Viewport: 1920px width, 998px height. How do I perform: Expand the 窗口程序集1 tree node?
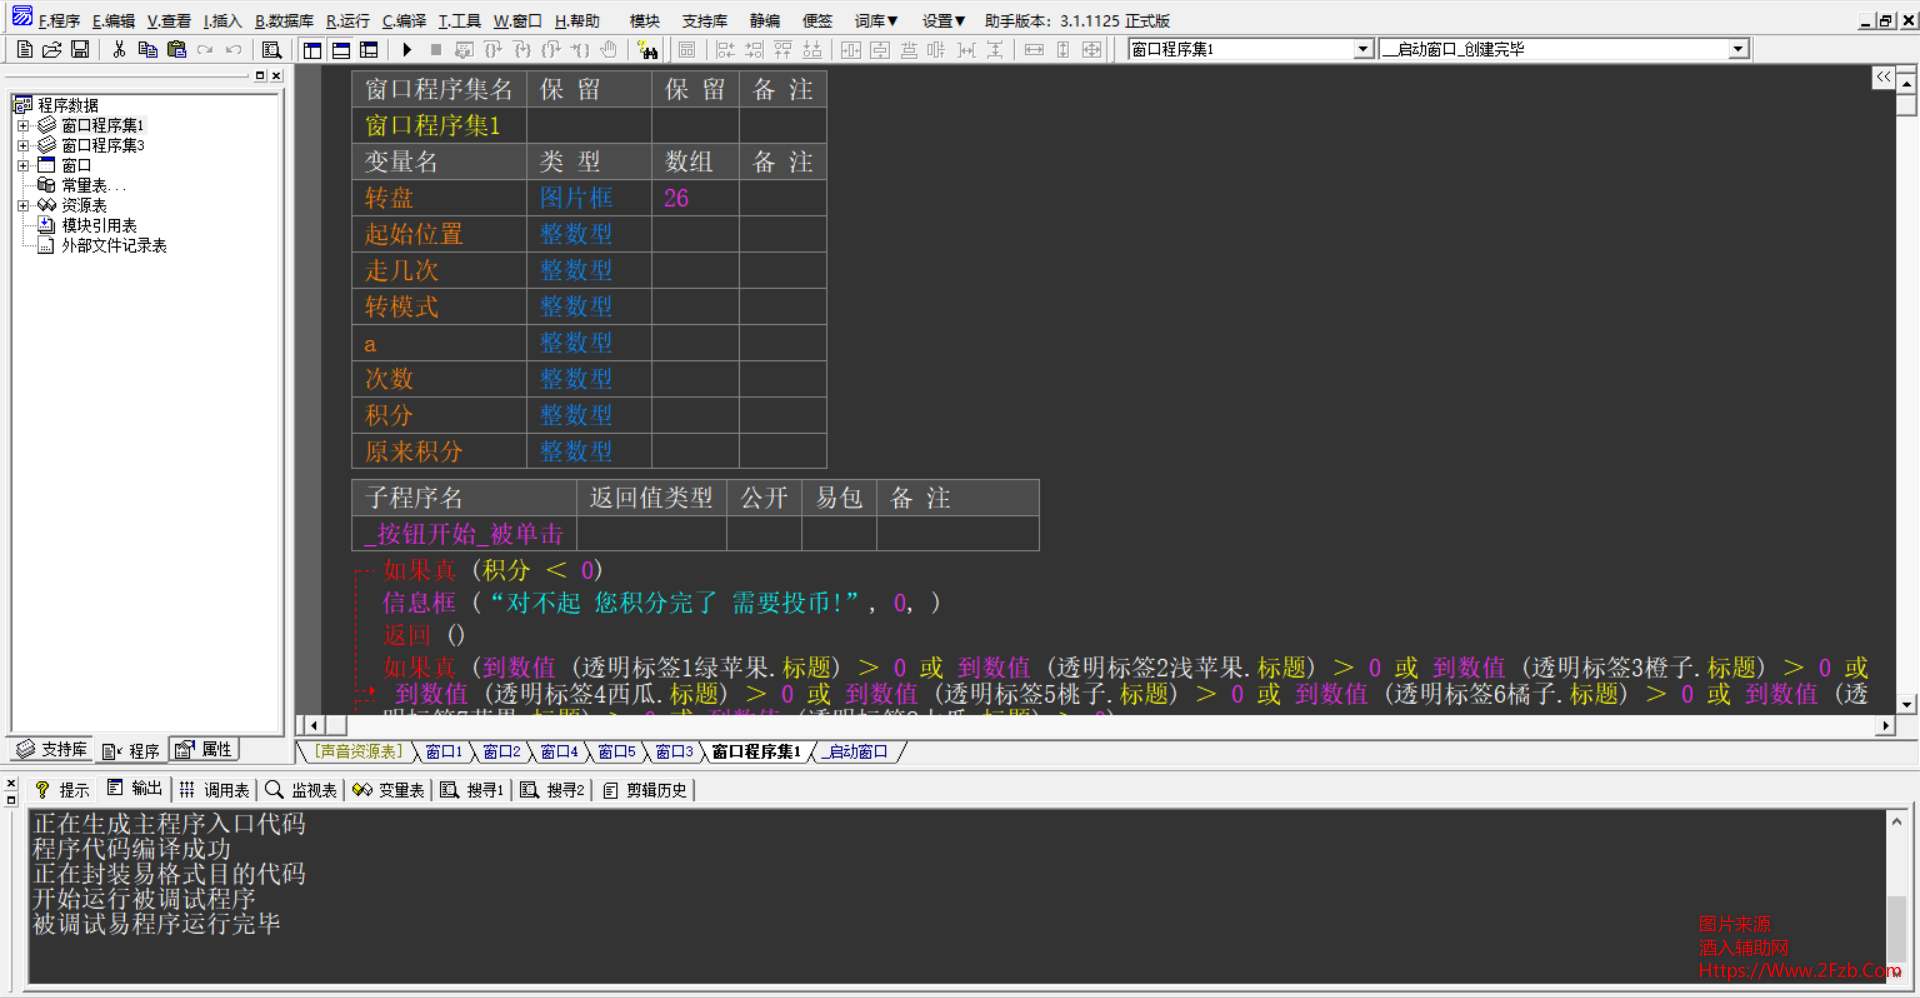(23, 126)
